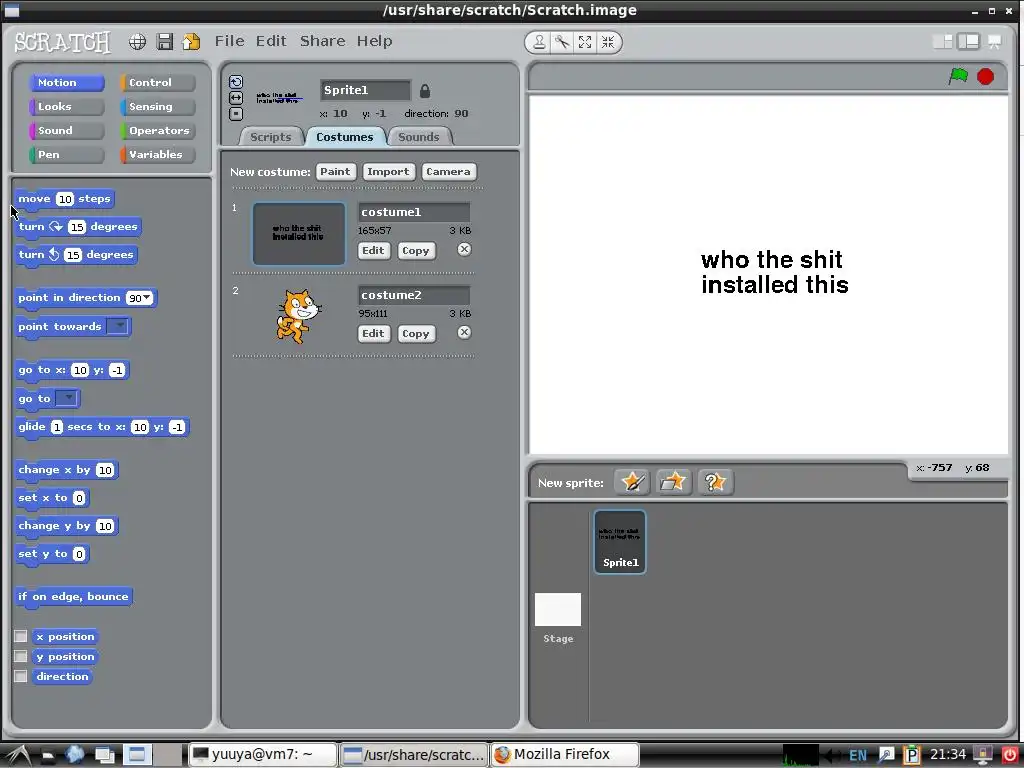This screenshot has width=1024, height=768.
Task: Set rotation style to can rotate
Action: point(236,82)
